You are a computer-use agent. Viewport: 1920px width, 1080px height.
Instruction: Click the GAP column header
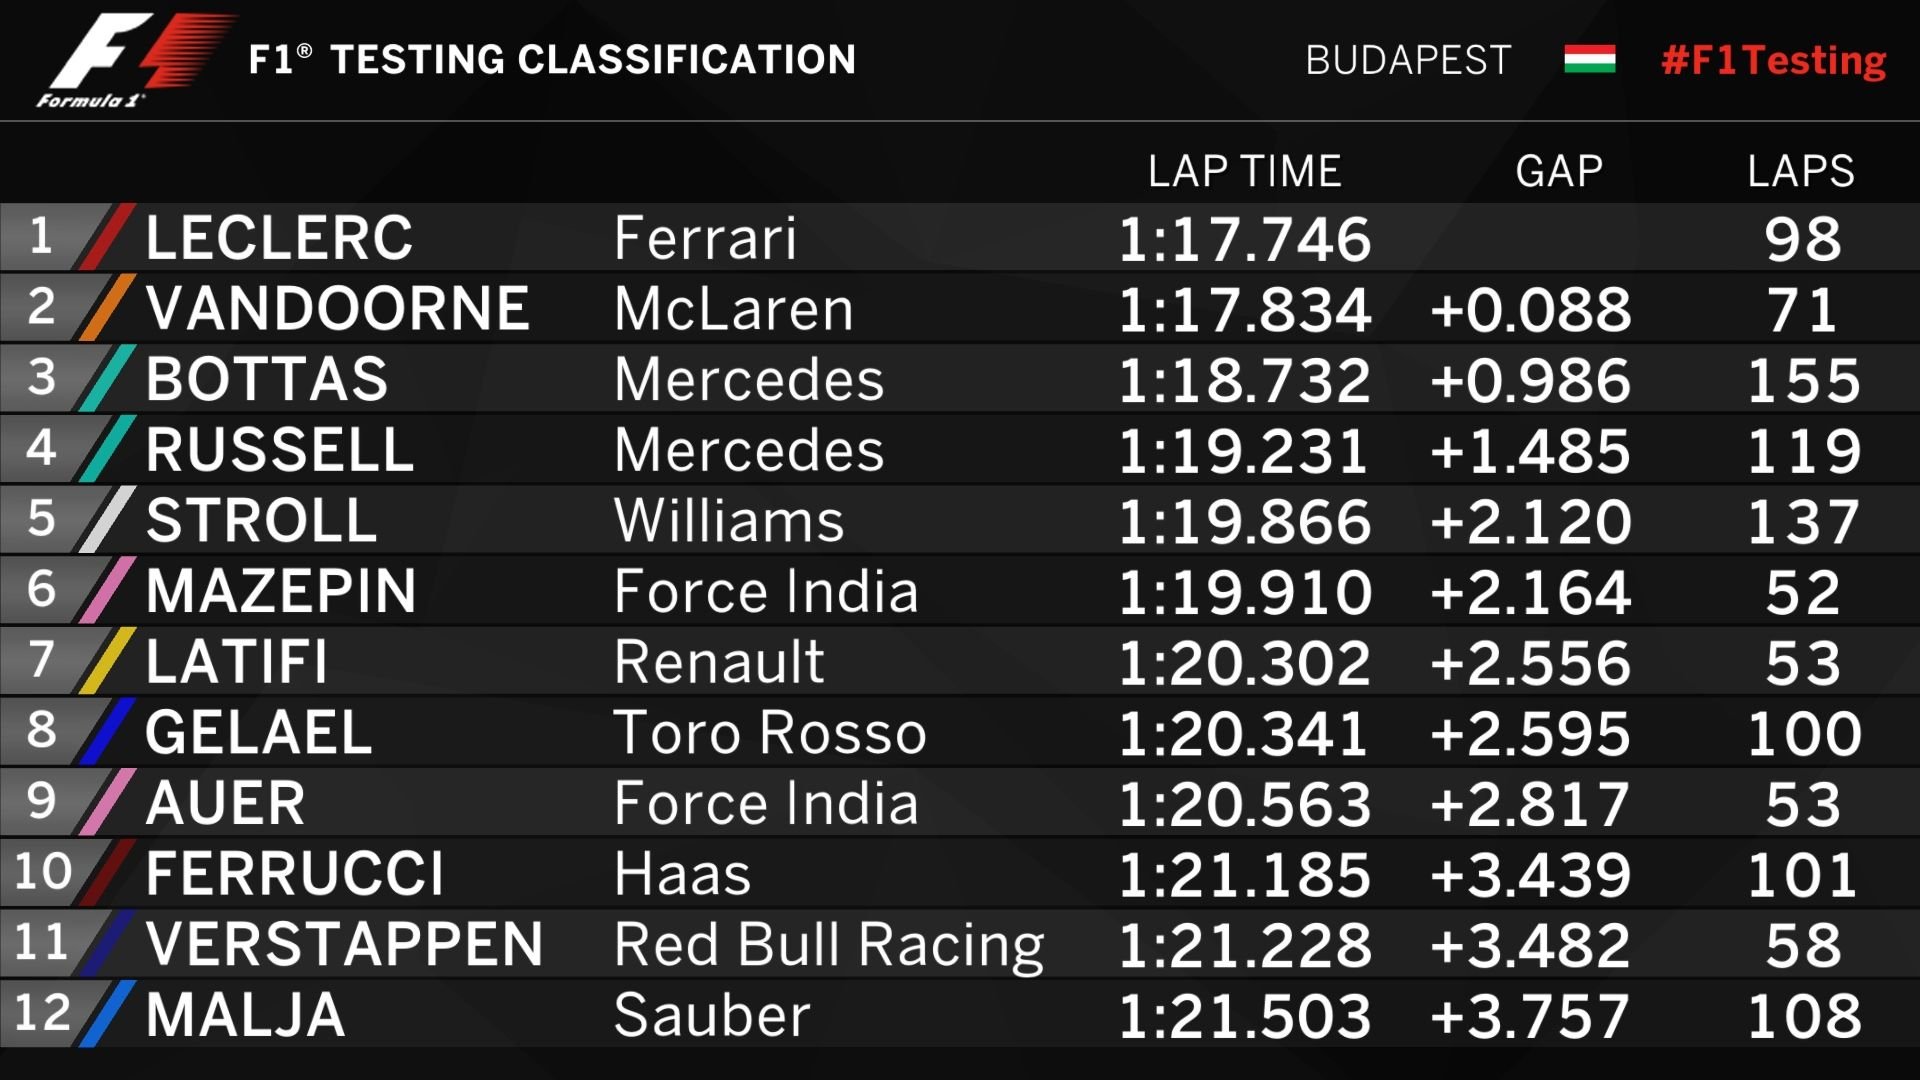[1559, 171]
